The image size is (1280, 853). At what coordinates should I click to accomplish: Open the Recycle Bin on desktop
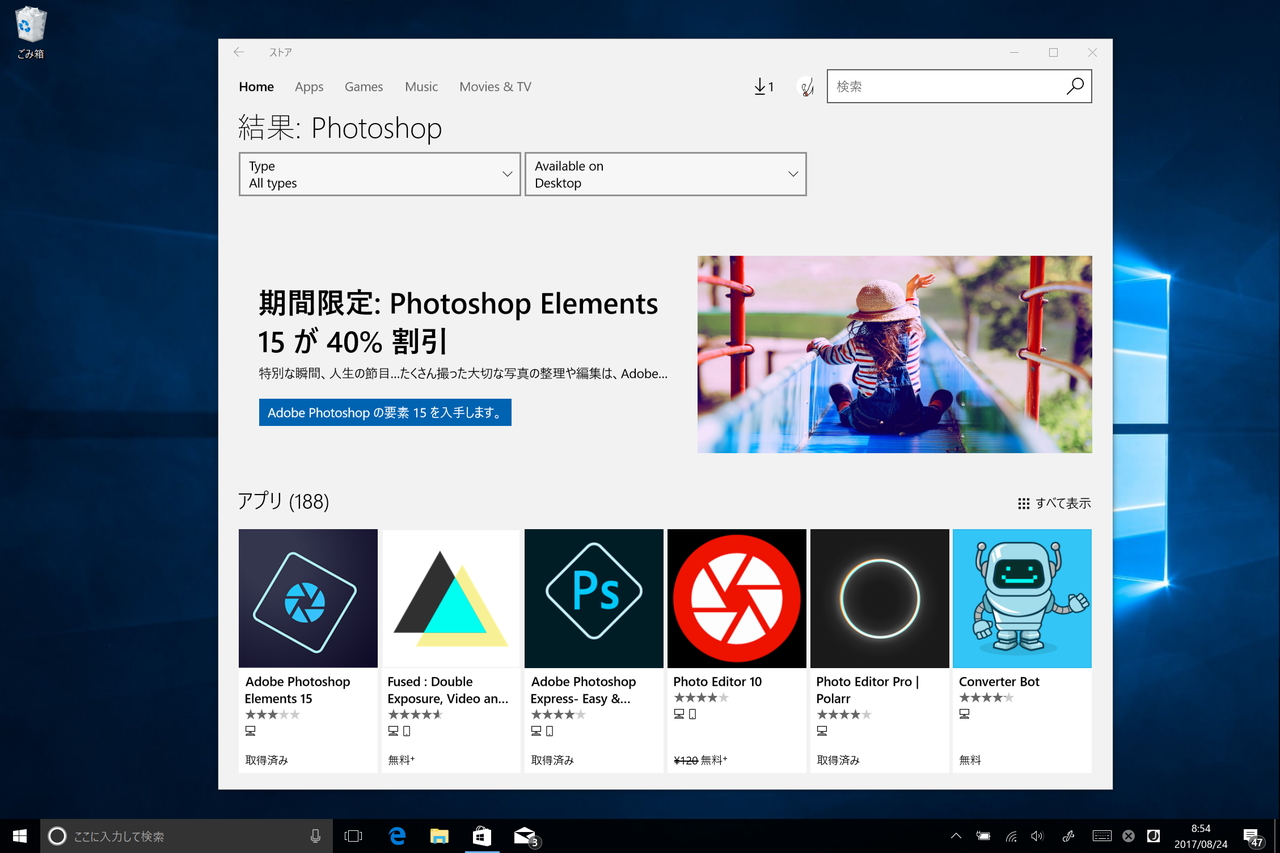31,33
